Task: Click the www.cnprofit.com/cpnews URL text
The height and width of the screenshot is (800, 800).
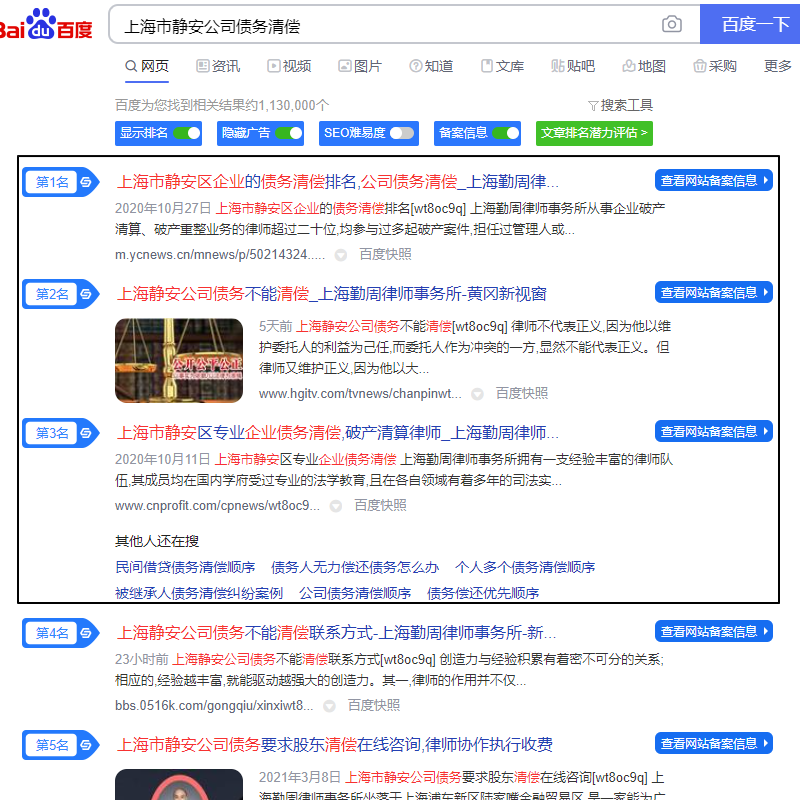Action: coord(217,506)
